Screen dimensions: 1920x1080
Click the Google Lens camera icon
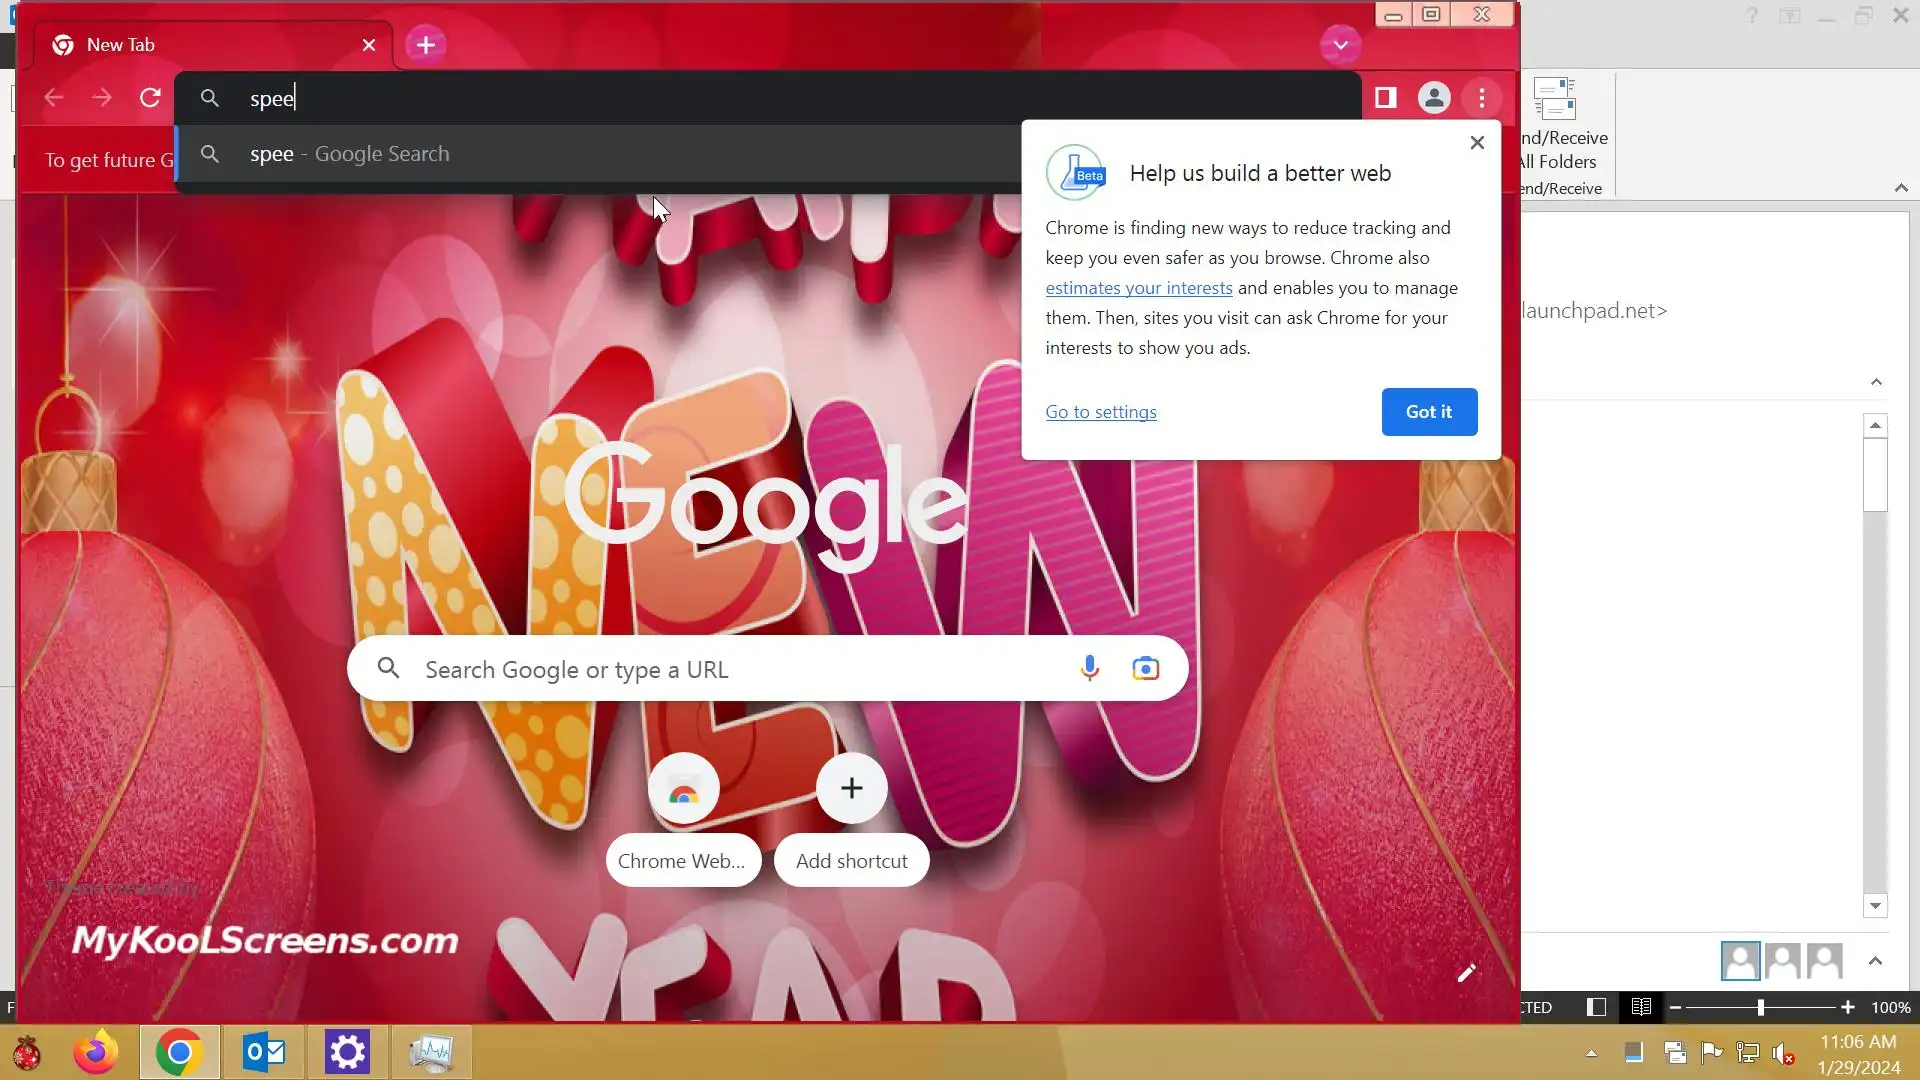click(x=1145, y=668)
